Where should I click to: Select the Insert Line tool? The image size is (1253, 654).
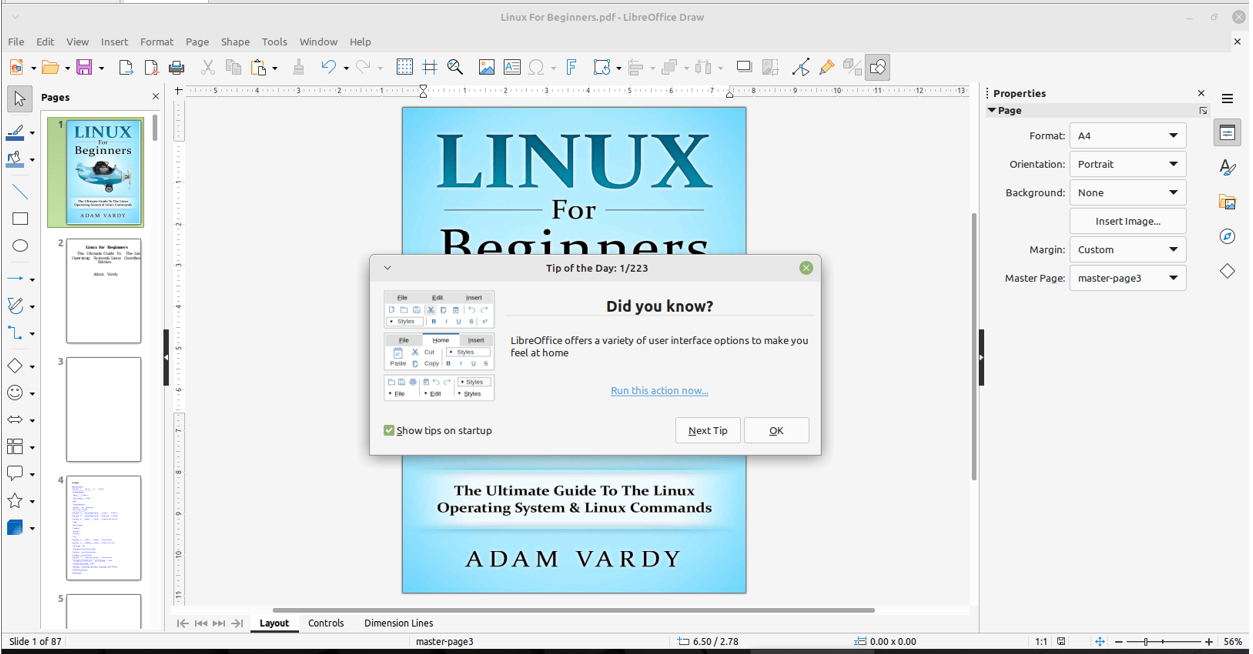[19, 191]
